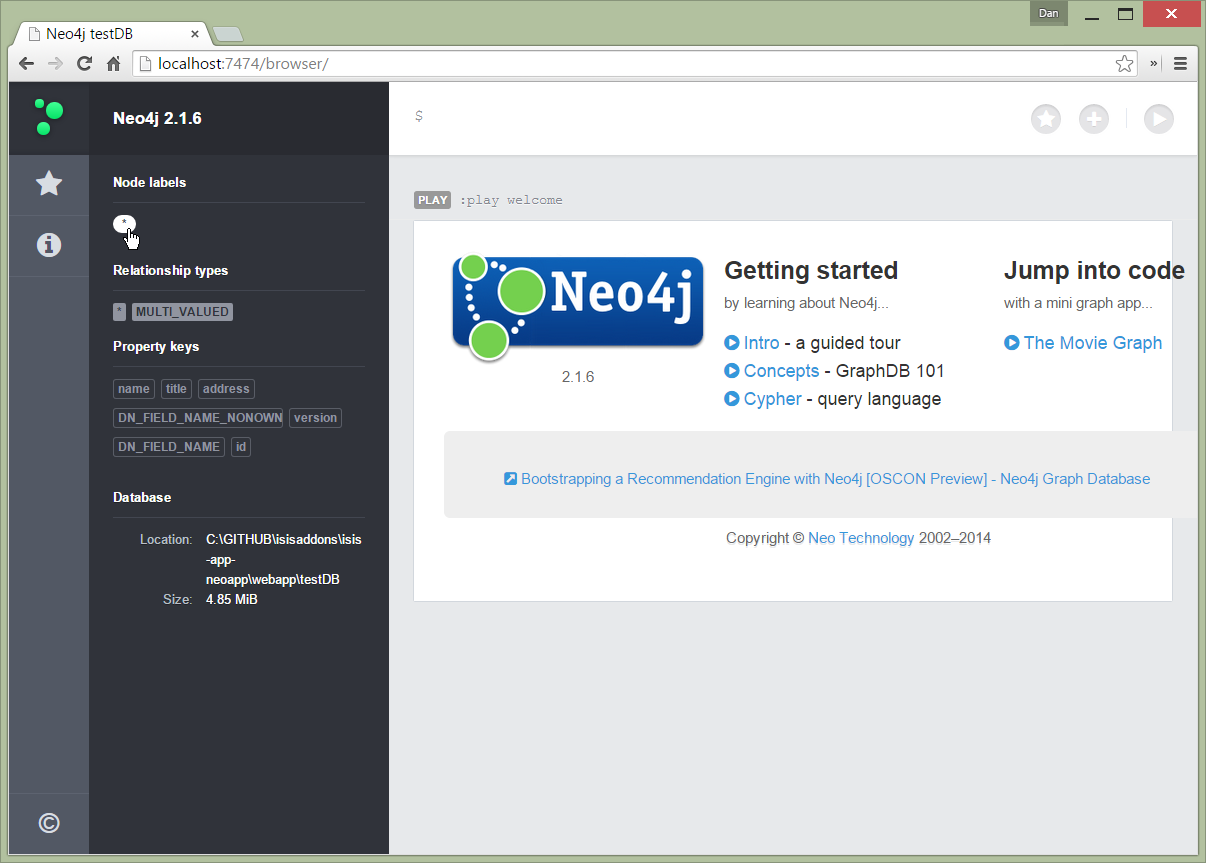
Task: Click the editor favorite star button
Action: pyautogui.click(x=1046, y=119)
